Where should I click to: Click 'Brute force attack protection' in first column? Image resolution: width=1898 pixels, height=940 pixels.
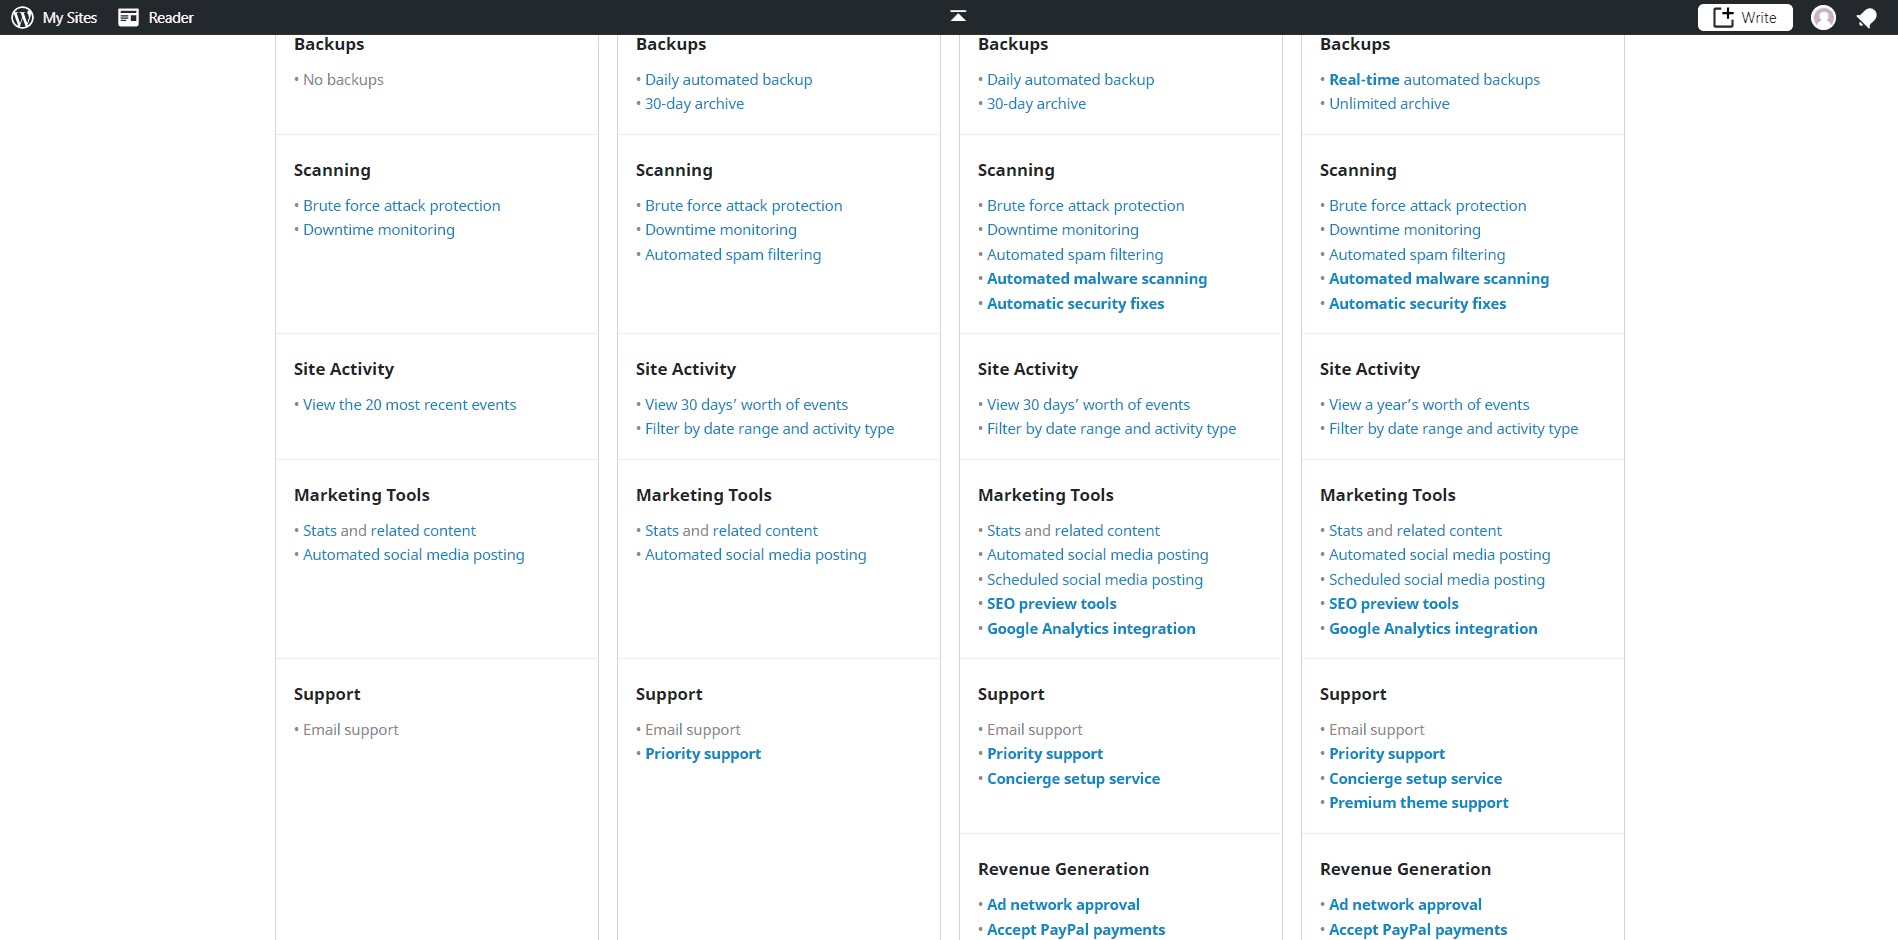coord(402,206)
